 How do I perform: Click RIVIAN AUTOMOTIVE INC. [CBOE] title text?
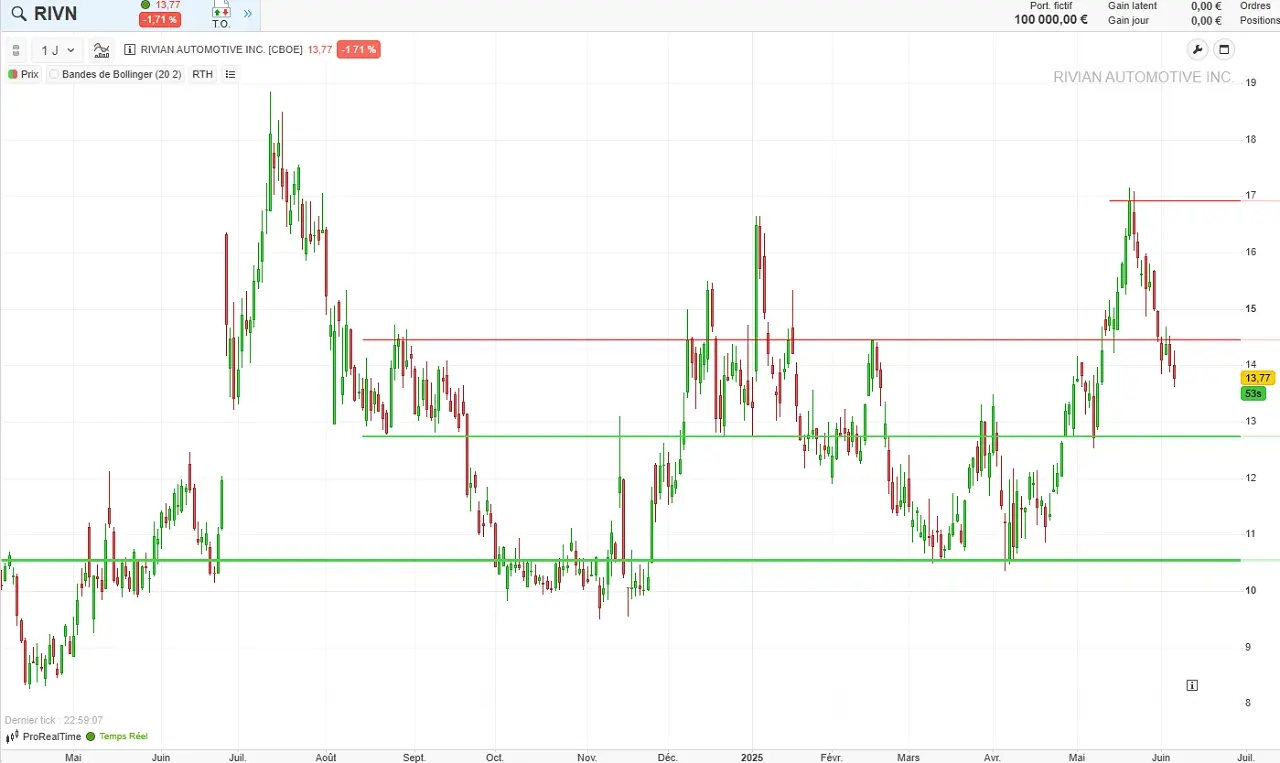(x=221, y=49)
